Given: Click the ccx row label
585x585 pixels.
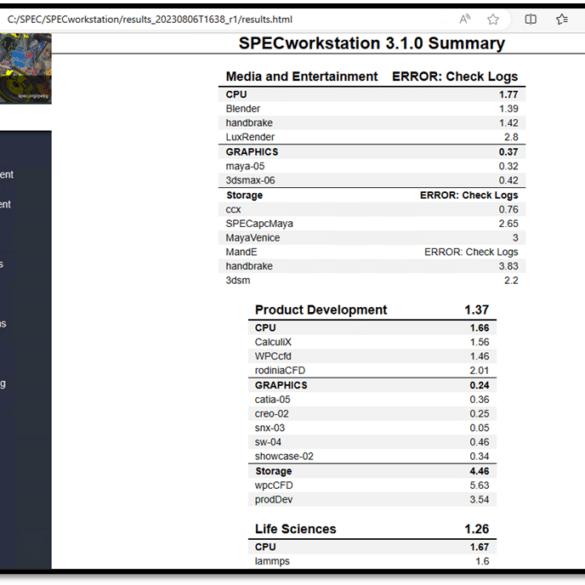Looking at the screenshot, I should pyautogui.click(x=233, y=210).
